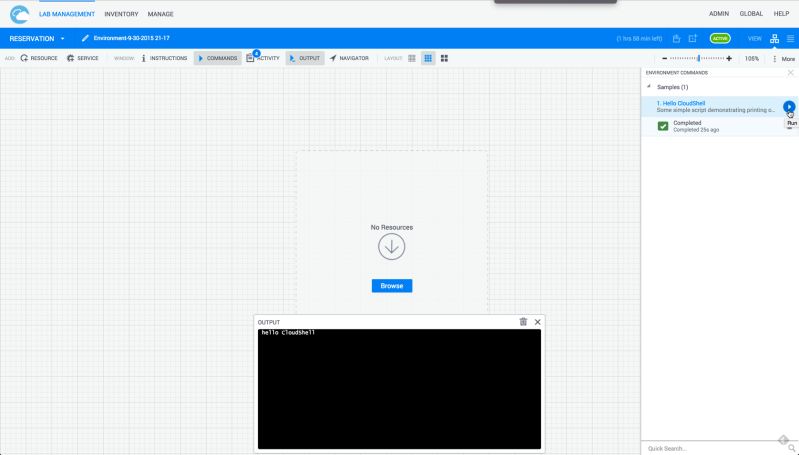Image resolution: width=799 pixels, height=455 pixels.
Task: Toggle the Commands window
Action: (x=218, y=58)
